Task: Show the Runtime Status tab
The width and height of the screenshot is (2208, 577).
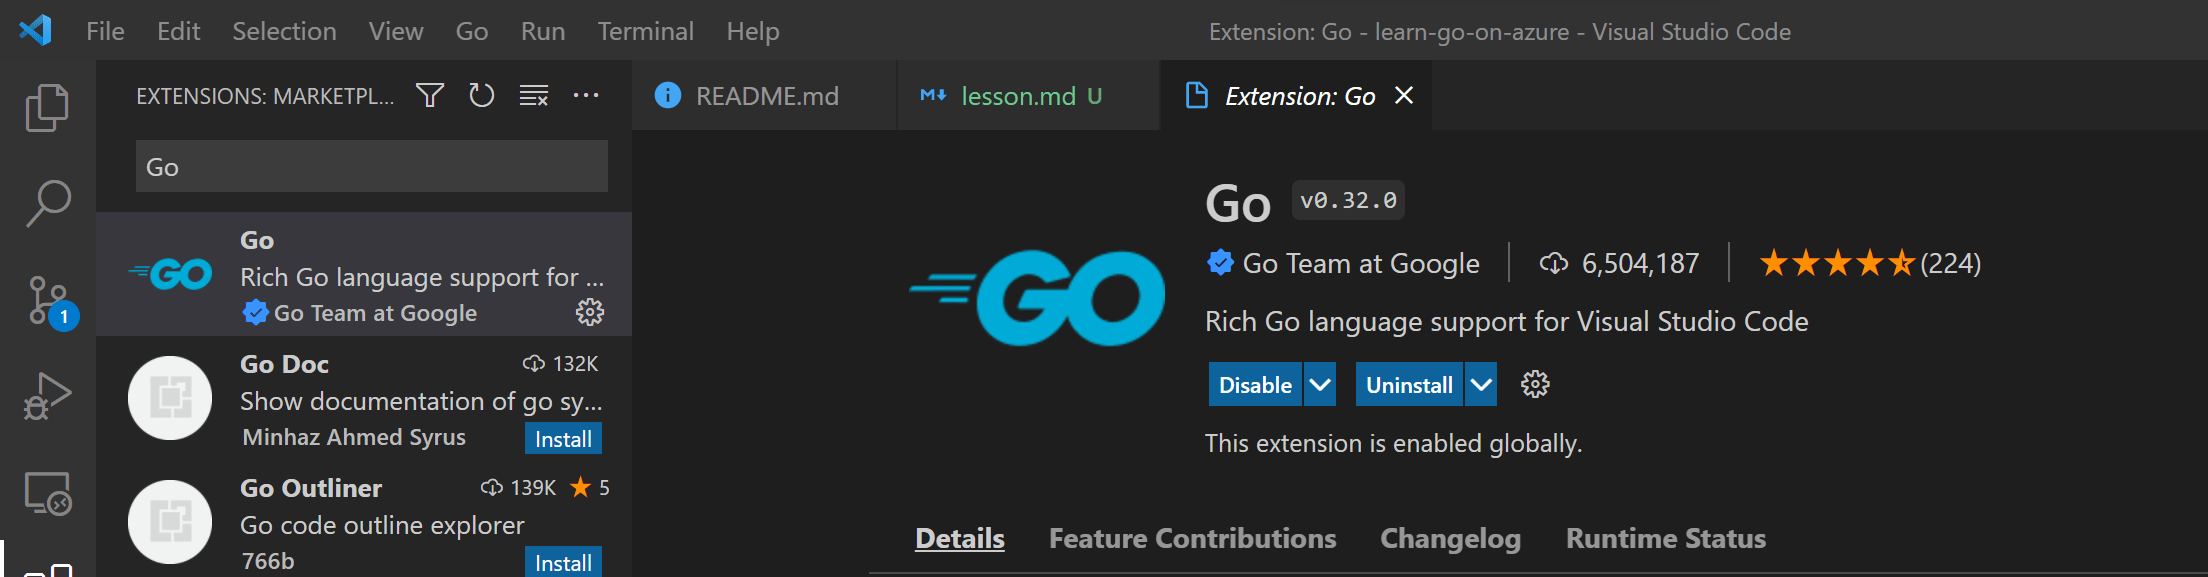Action: (x=1665, y=538)
